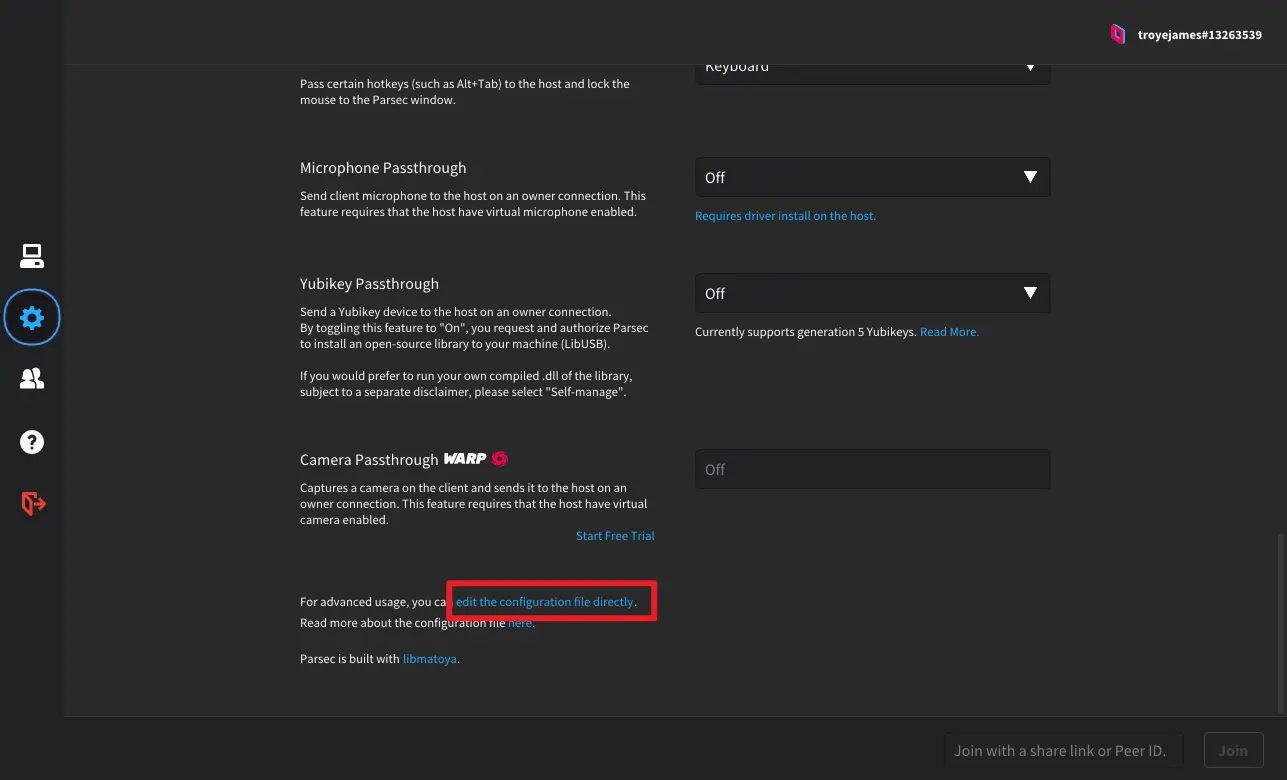Click the Warp swirl icon near Camera Passthrough
The width and height of the screenshot is (1287, 780).
pos(500,459)
